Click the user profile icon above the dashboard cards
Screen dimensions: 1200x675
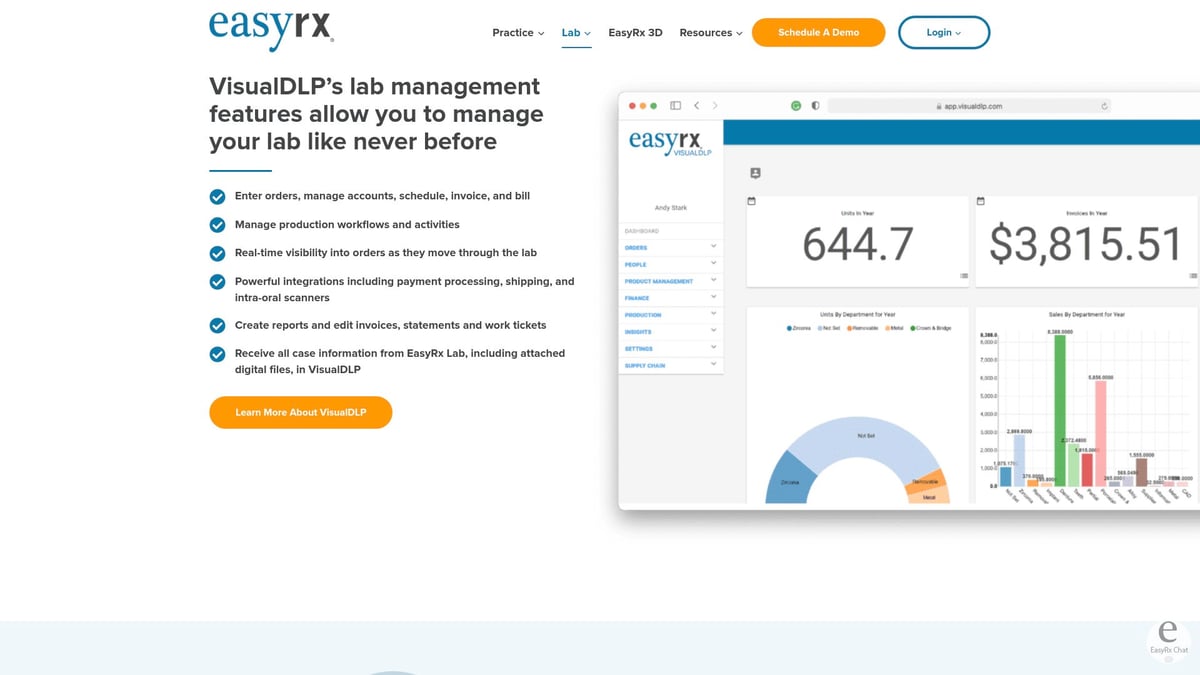[x=755, y=173]
